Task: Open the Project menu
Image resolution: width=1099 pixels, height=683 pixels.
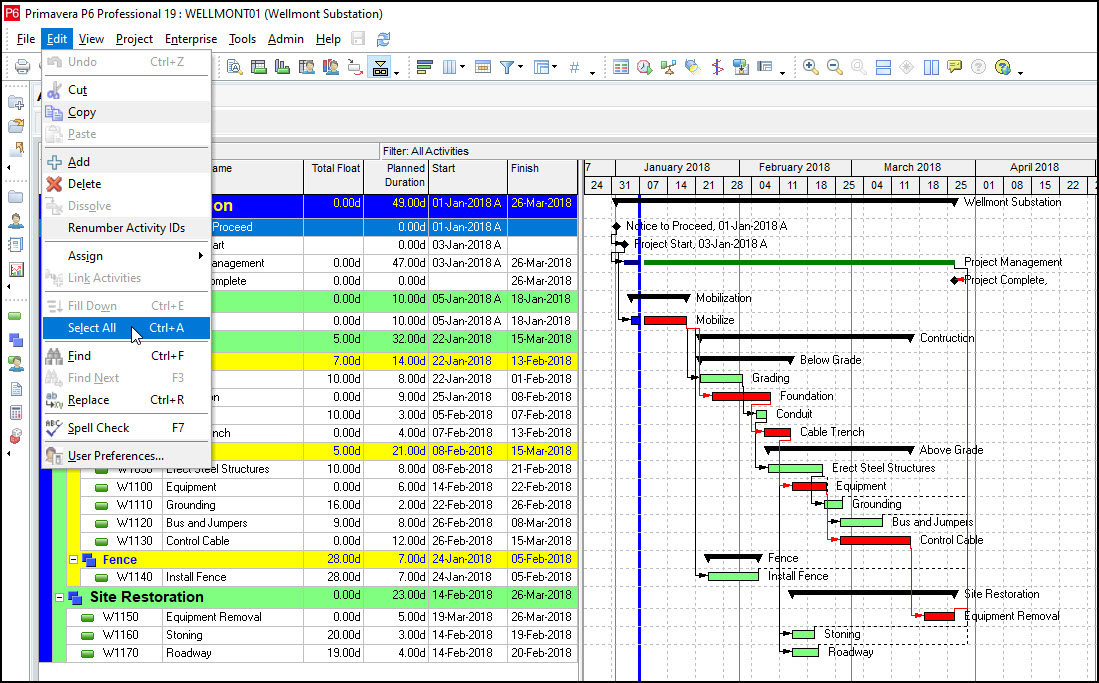Action: (x=134, y=39)
